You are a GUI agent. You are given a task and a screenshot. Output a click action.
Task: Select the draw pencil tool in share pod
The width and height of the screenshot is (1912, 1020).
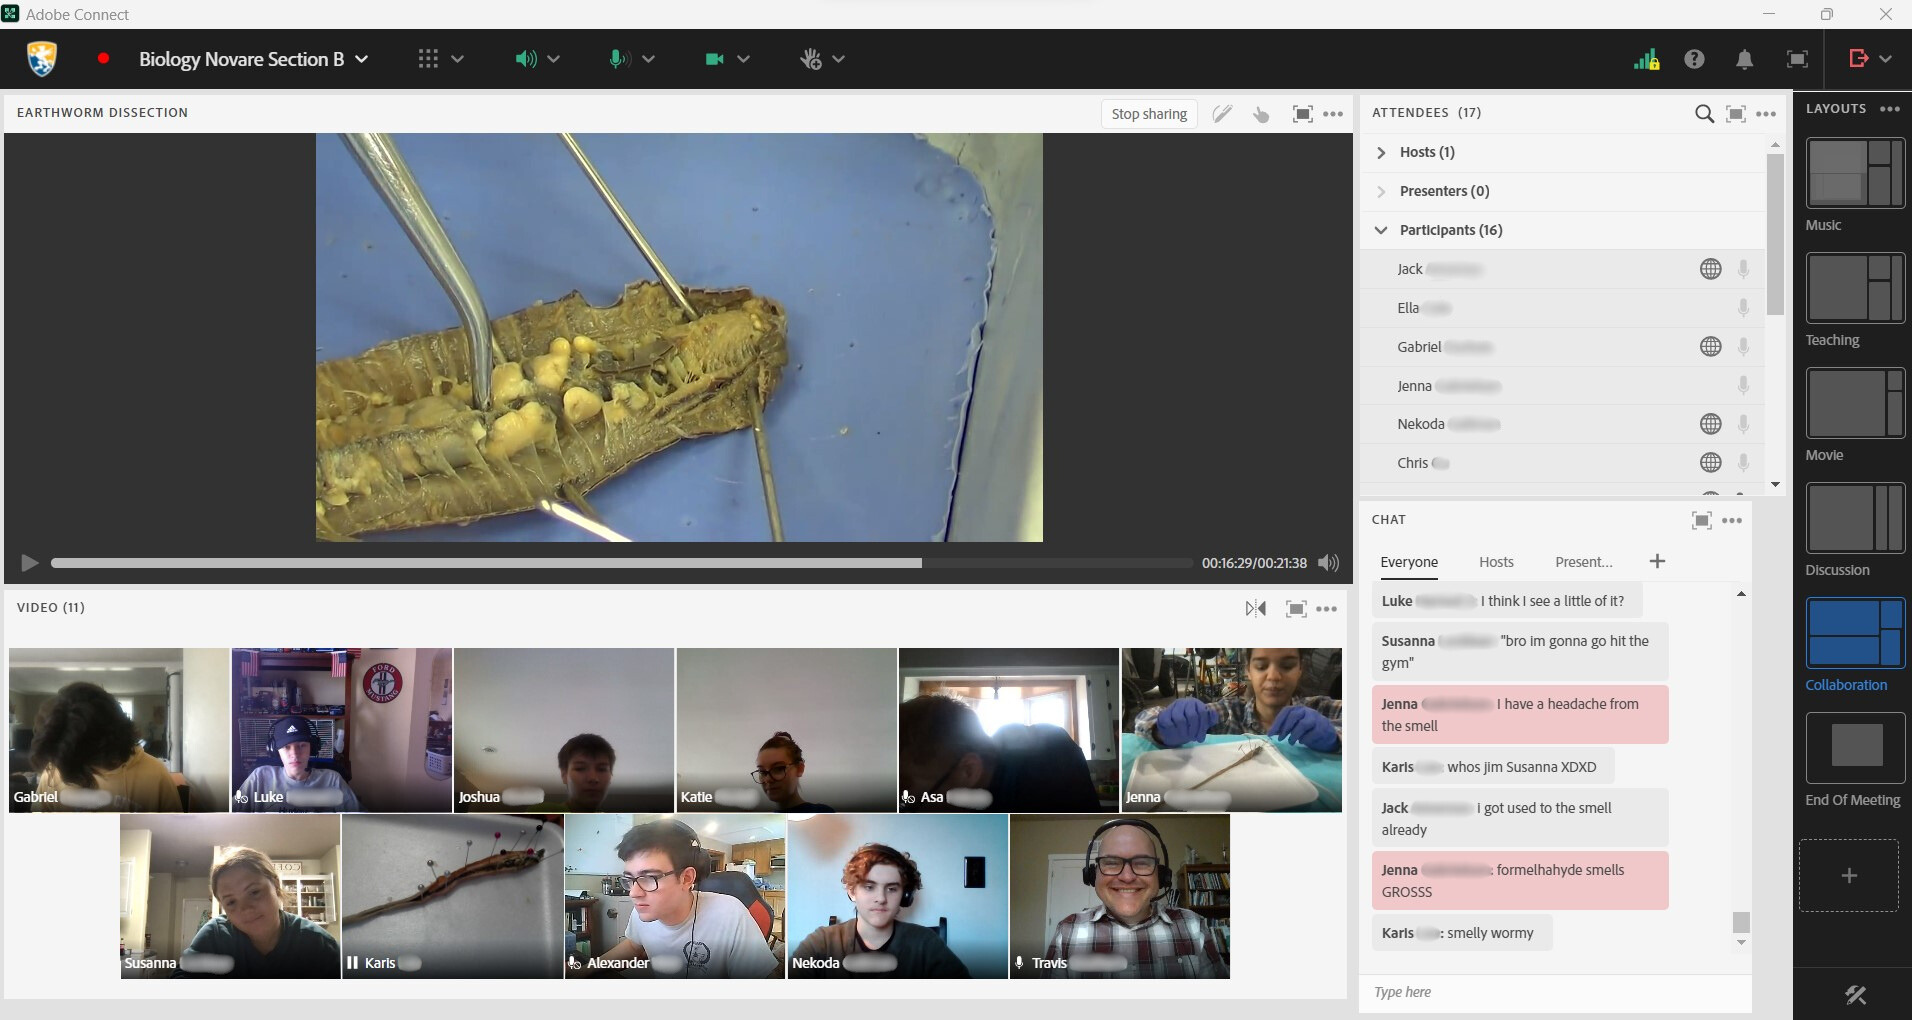click(x=1222, y=114)
